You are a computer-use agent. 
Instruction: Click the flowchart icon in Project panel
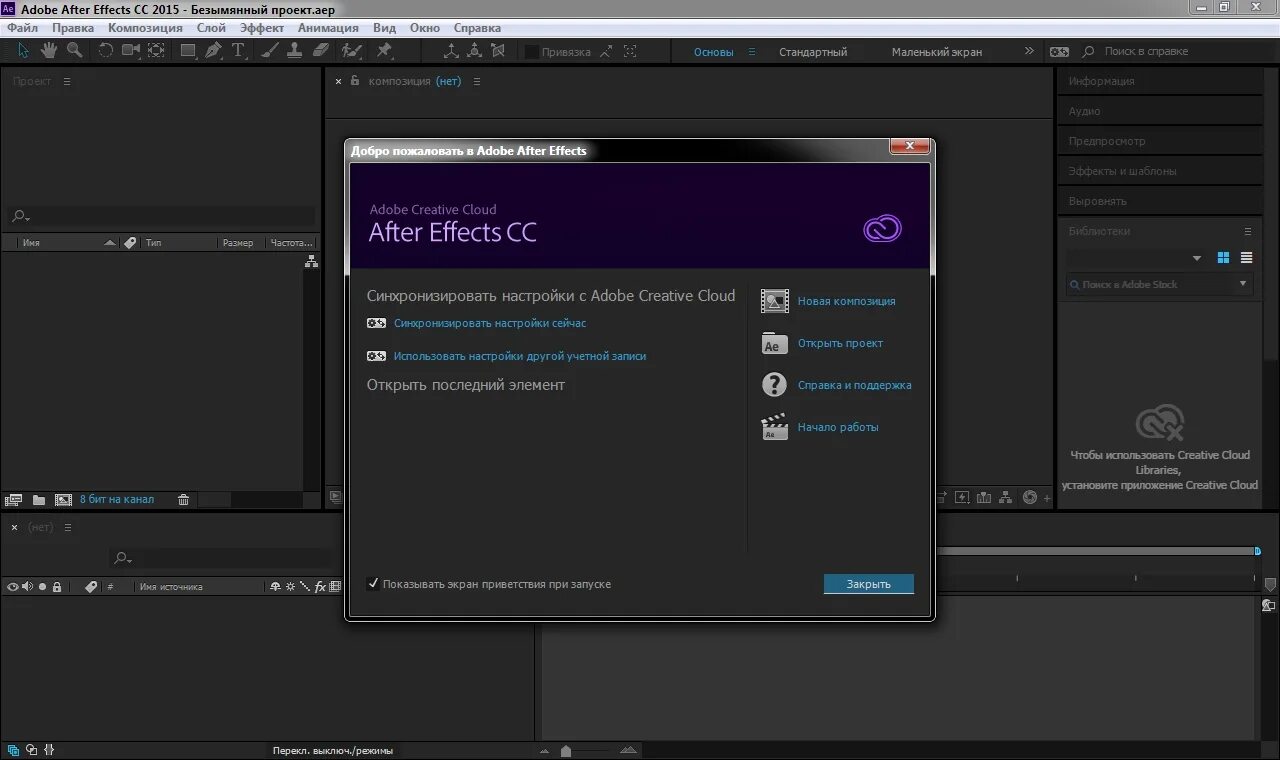coord(311,261)
